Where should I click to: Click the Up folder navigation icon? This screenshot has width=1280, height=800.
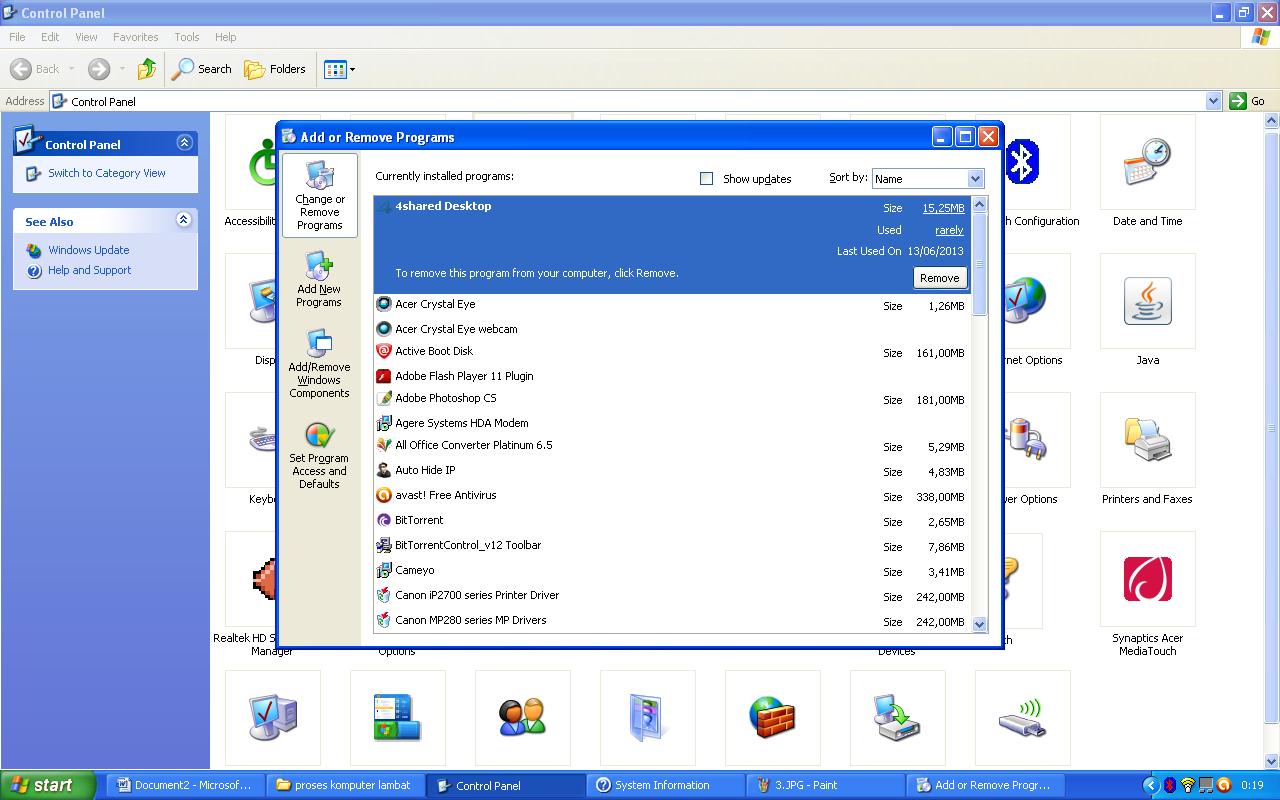(x=146, y=69)
